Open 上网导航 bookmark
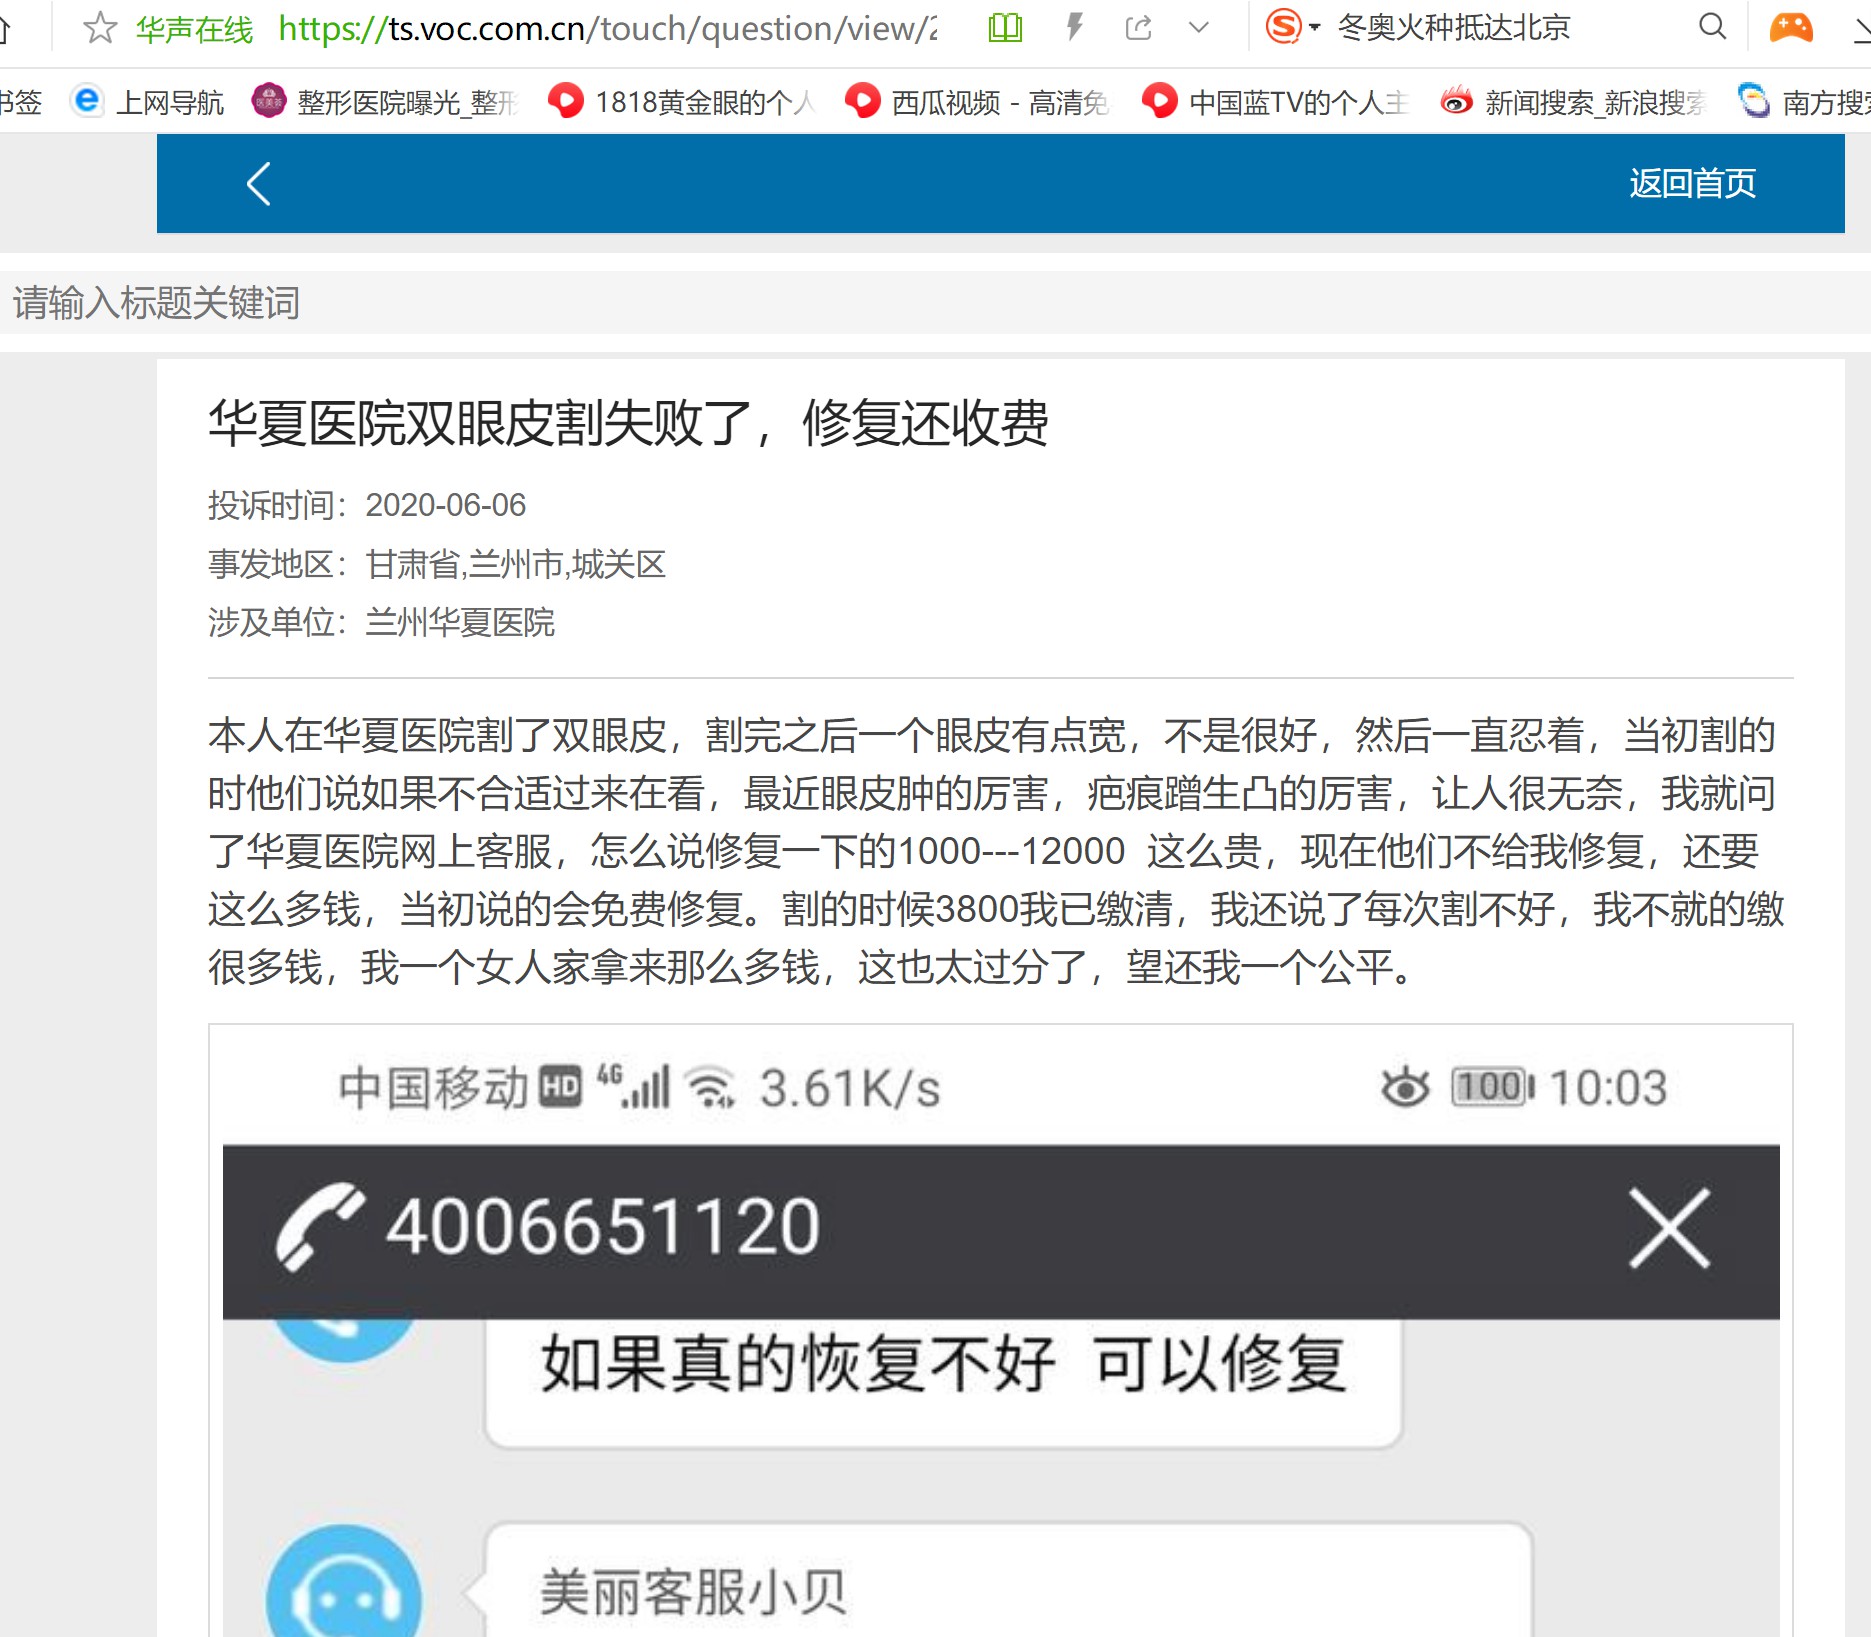Viewport: 1871px width, 1637px height. tap(148, 102)
